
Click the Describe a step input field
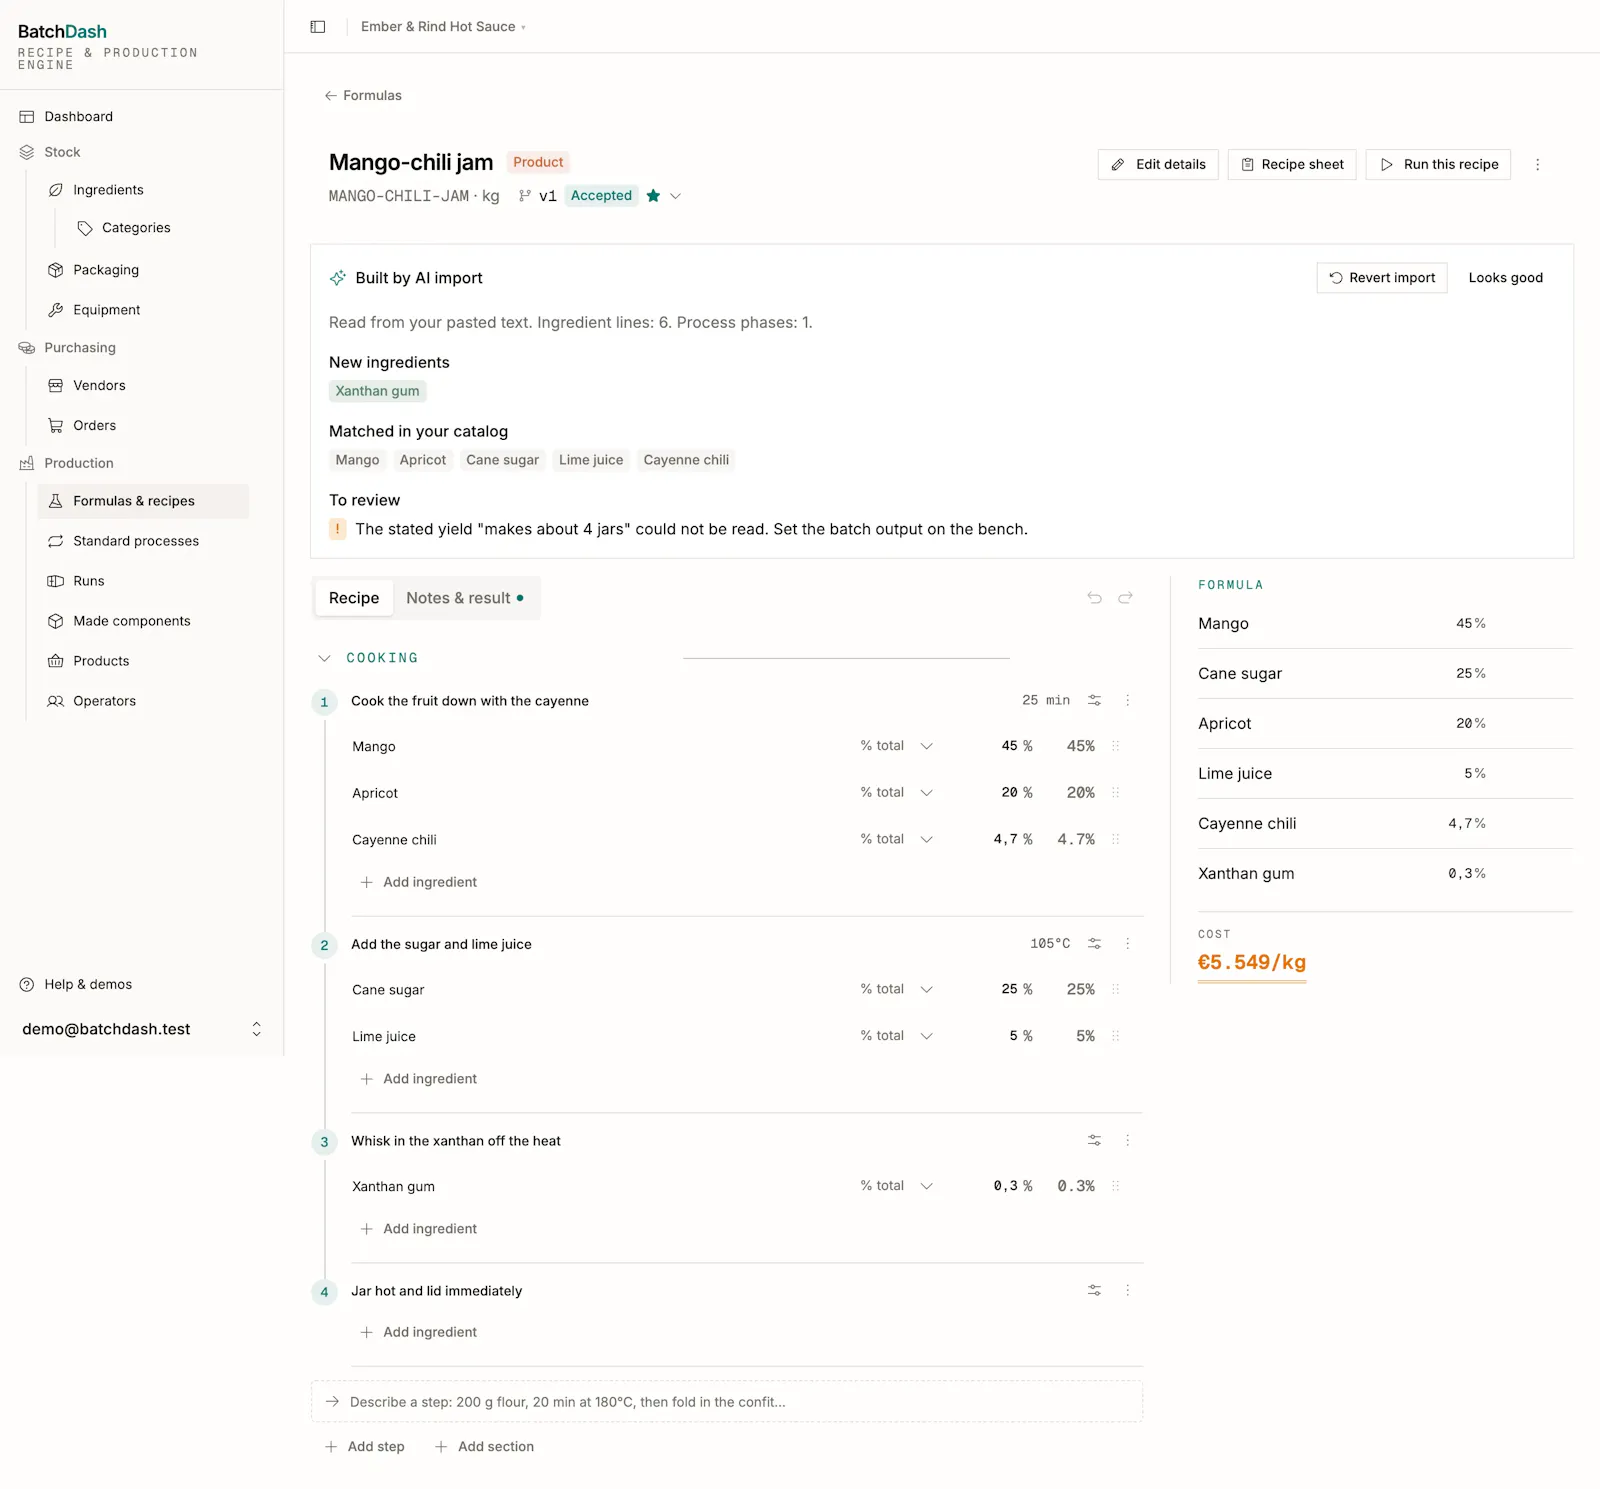pos(727,1402)
